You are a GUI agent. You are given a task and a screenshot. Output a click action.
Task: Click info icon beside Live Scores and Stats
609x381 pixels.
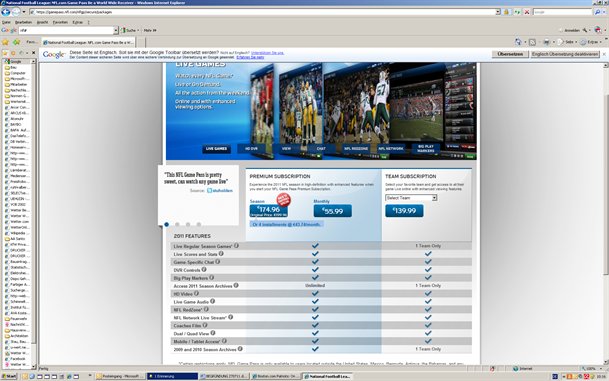coord(221,254)
